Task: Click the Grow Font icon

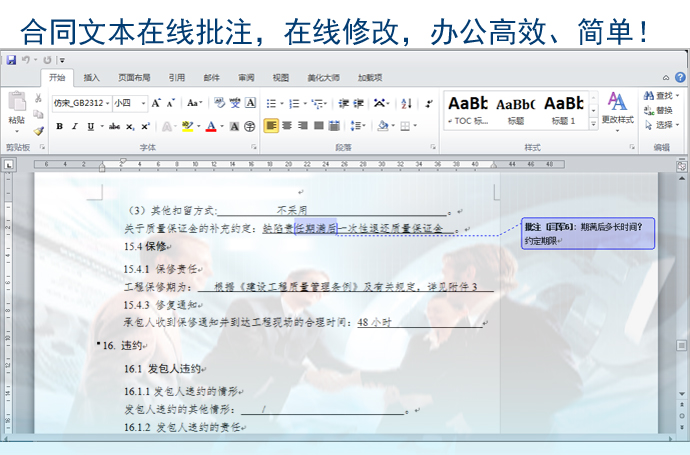Action: [x=155, y=103]
